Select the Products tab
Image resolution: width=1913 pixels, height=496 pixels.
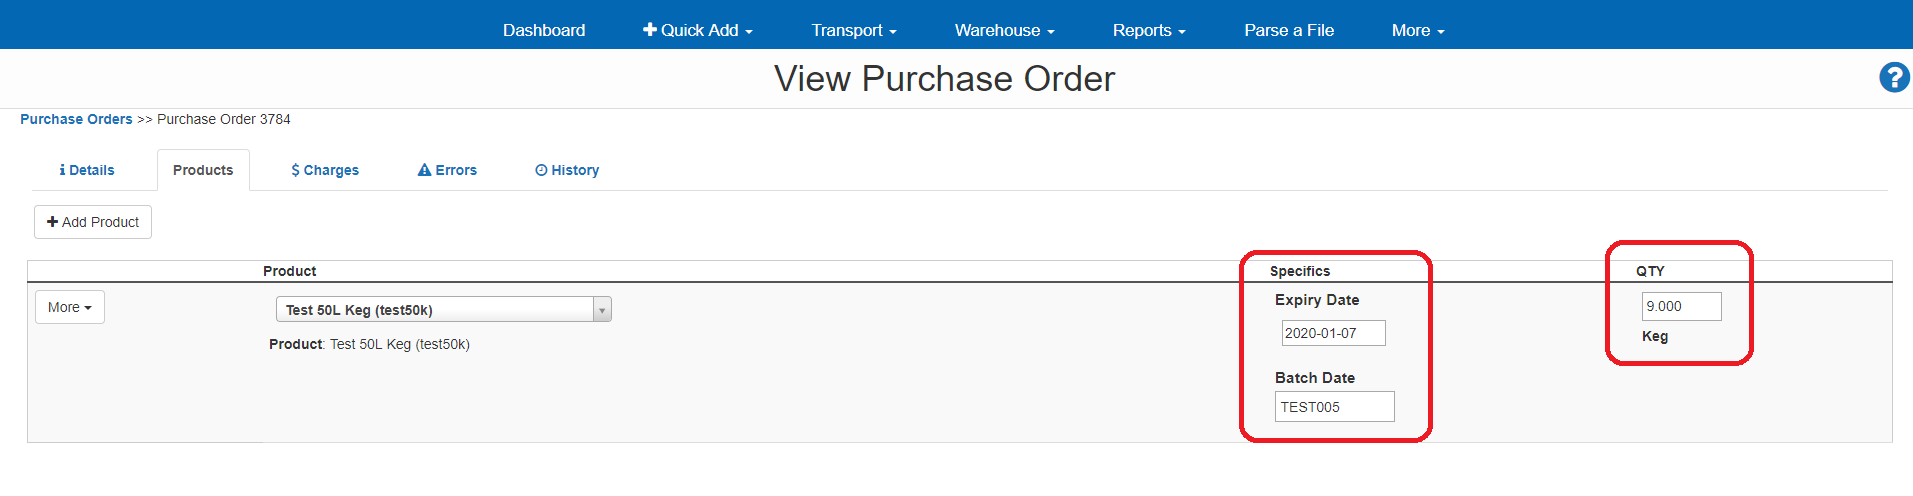(x=203, y=170)
